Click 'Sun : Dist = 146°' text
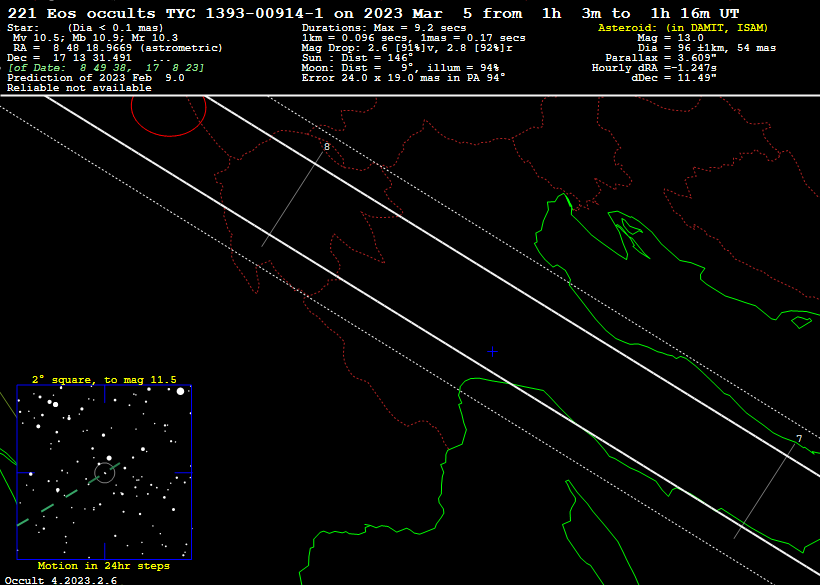 coord(357,58)
